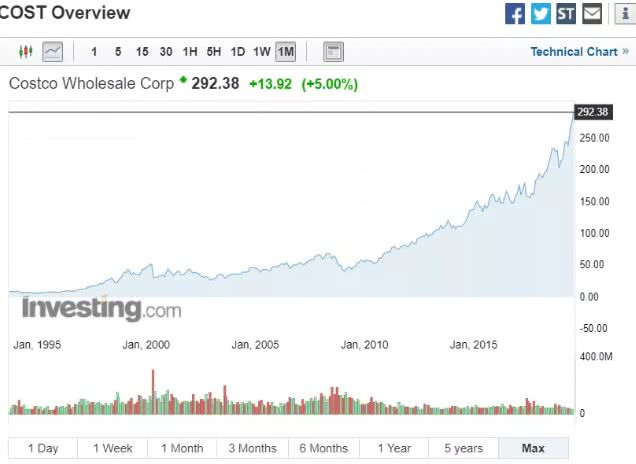Set chart interval to 1D
Image resolution: width=636 pixels, height=464 pixels.
point(238,51)
